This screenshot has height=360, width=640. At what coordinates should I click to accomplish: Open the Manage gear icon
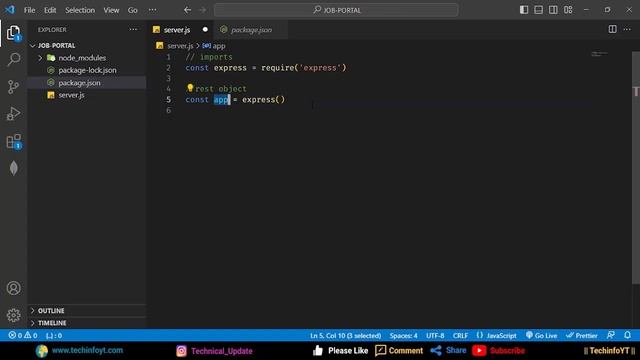coord(13,315)
